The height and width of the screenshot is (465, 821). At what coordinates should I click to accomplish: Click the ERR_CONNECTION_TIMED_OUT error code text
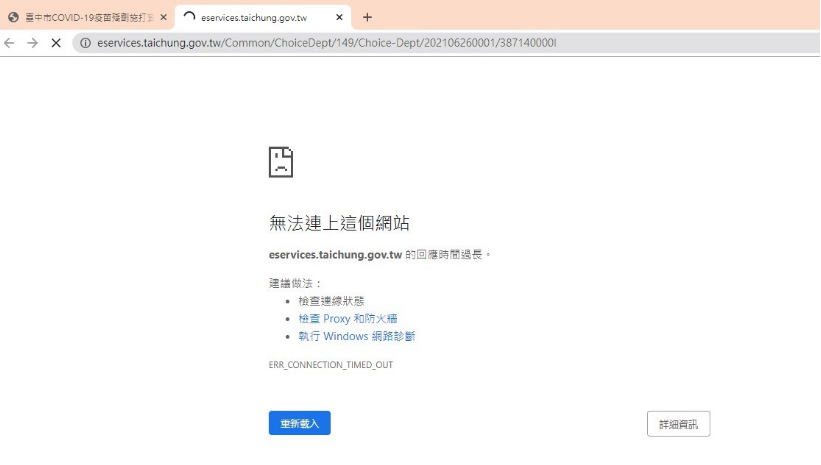(x=331, y=364)
